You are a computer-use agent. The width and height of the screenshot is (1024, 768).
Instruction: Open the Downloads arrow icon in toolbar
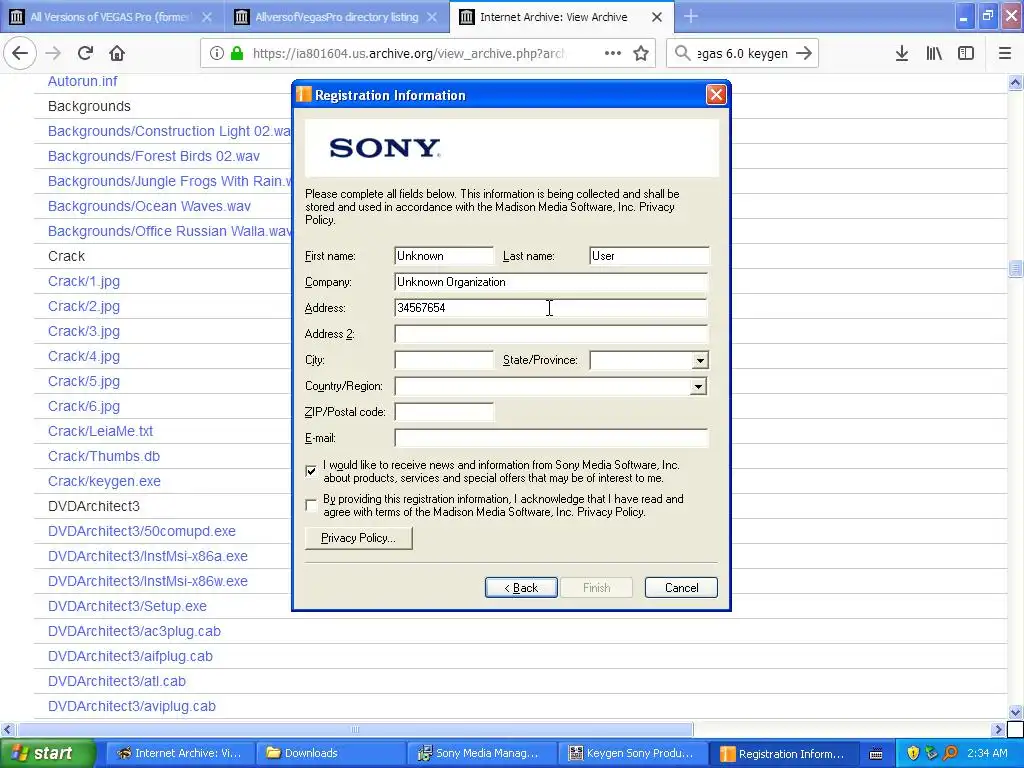point(901,53)
